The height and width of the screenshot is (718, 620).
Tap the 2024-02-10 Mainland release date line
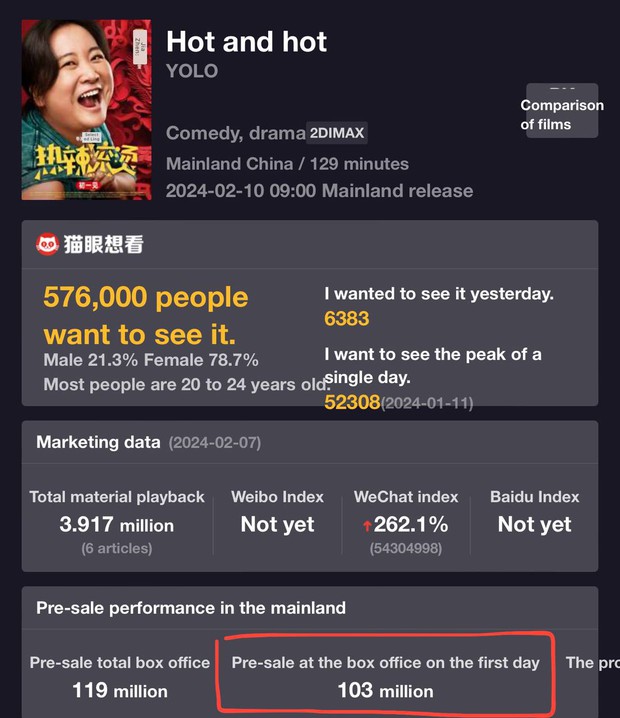pos(319,190)
